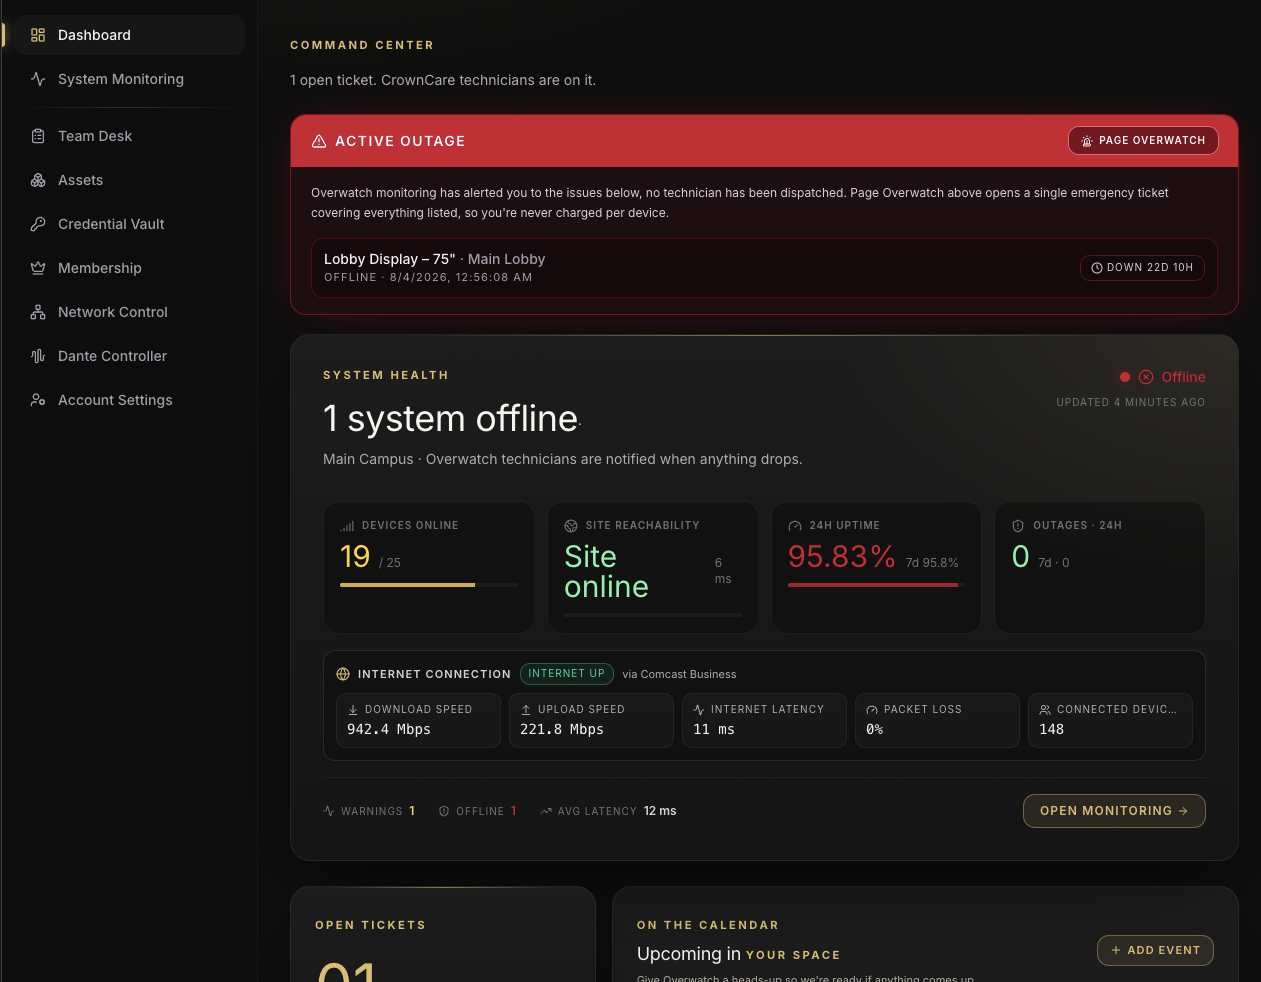Open Team Desk from sidebar
1261x982 pixels.
pyautogui.click(x=129, y=136)
